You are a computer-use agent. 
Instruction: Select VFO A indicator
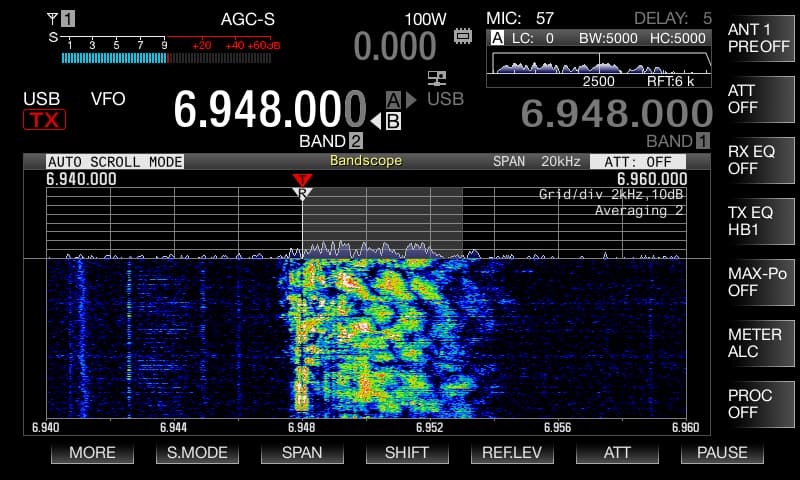[393, 99]
